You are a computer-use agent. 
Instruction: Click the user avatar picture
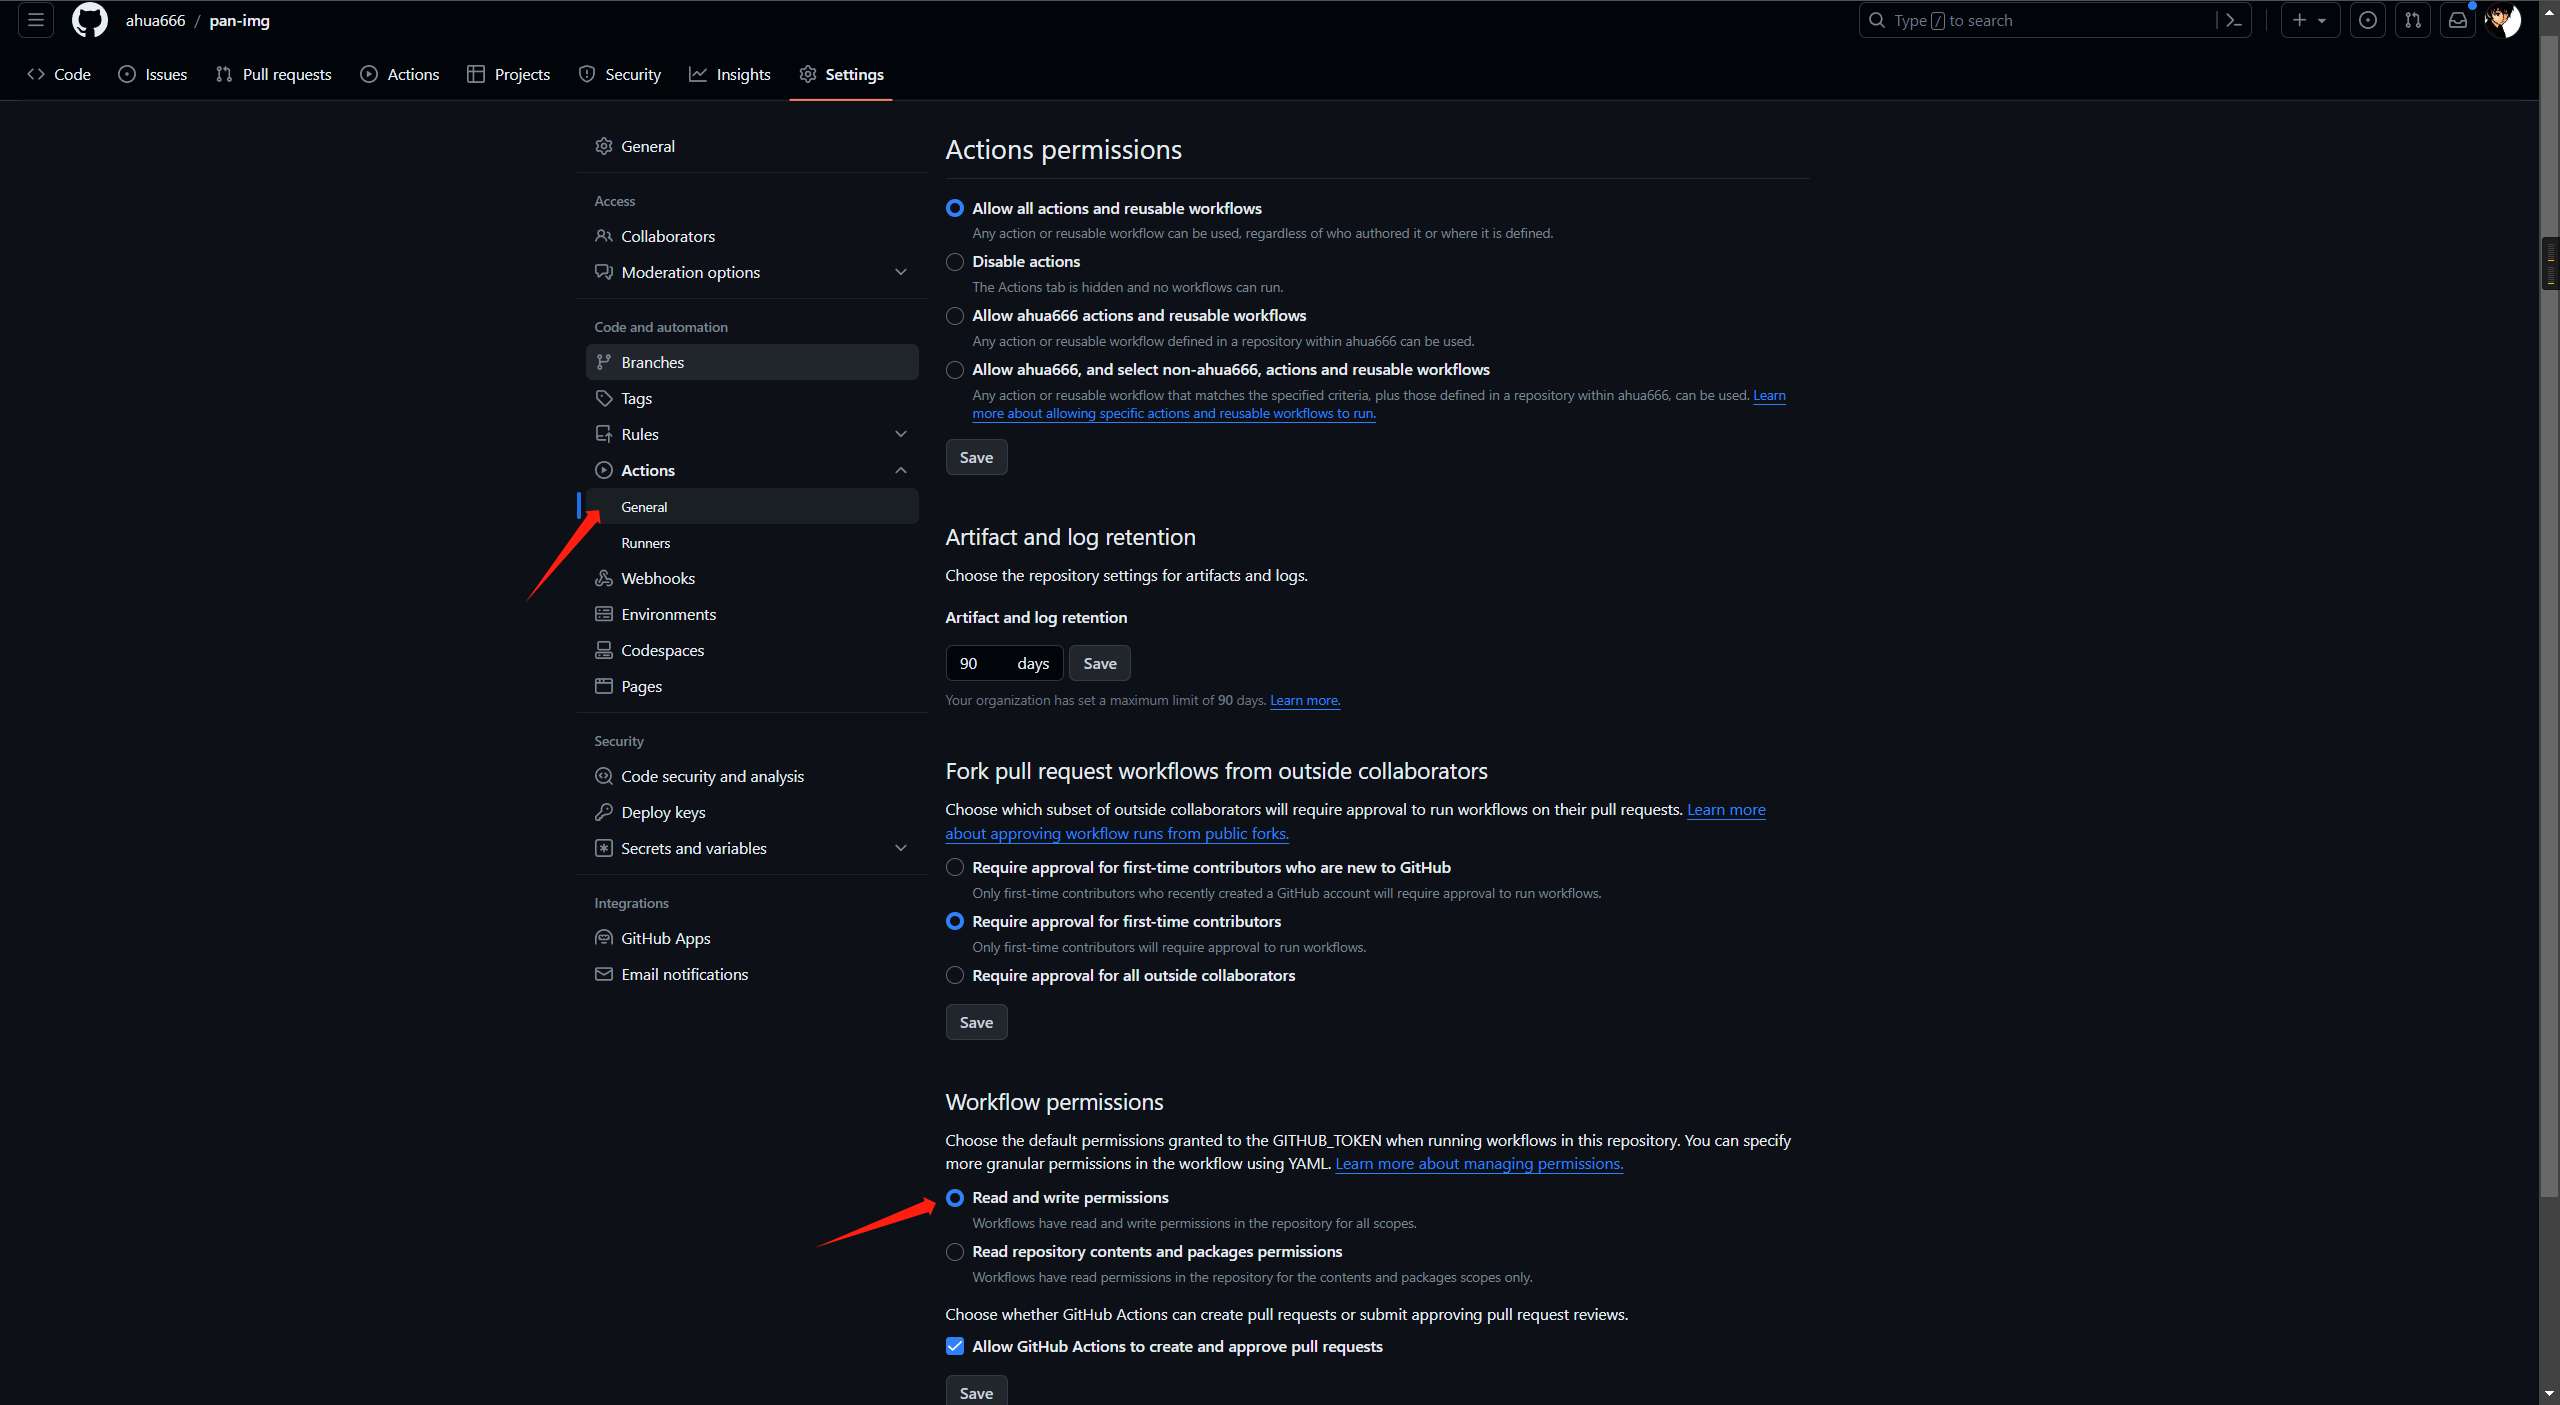pos(2502,20)
